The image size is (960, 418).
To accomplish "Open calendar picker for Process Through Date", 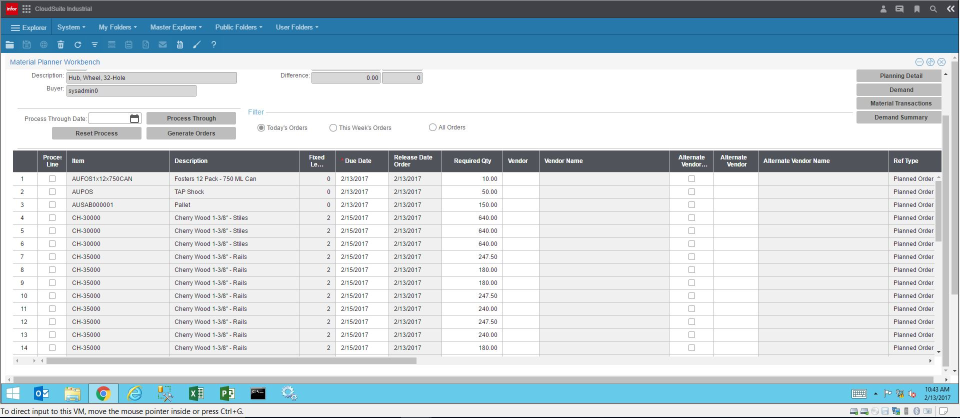I will point(135,118).
